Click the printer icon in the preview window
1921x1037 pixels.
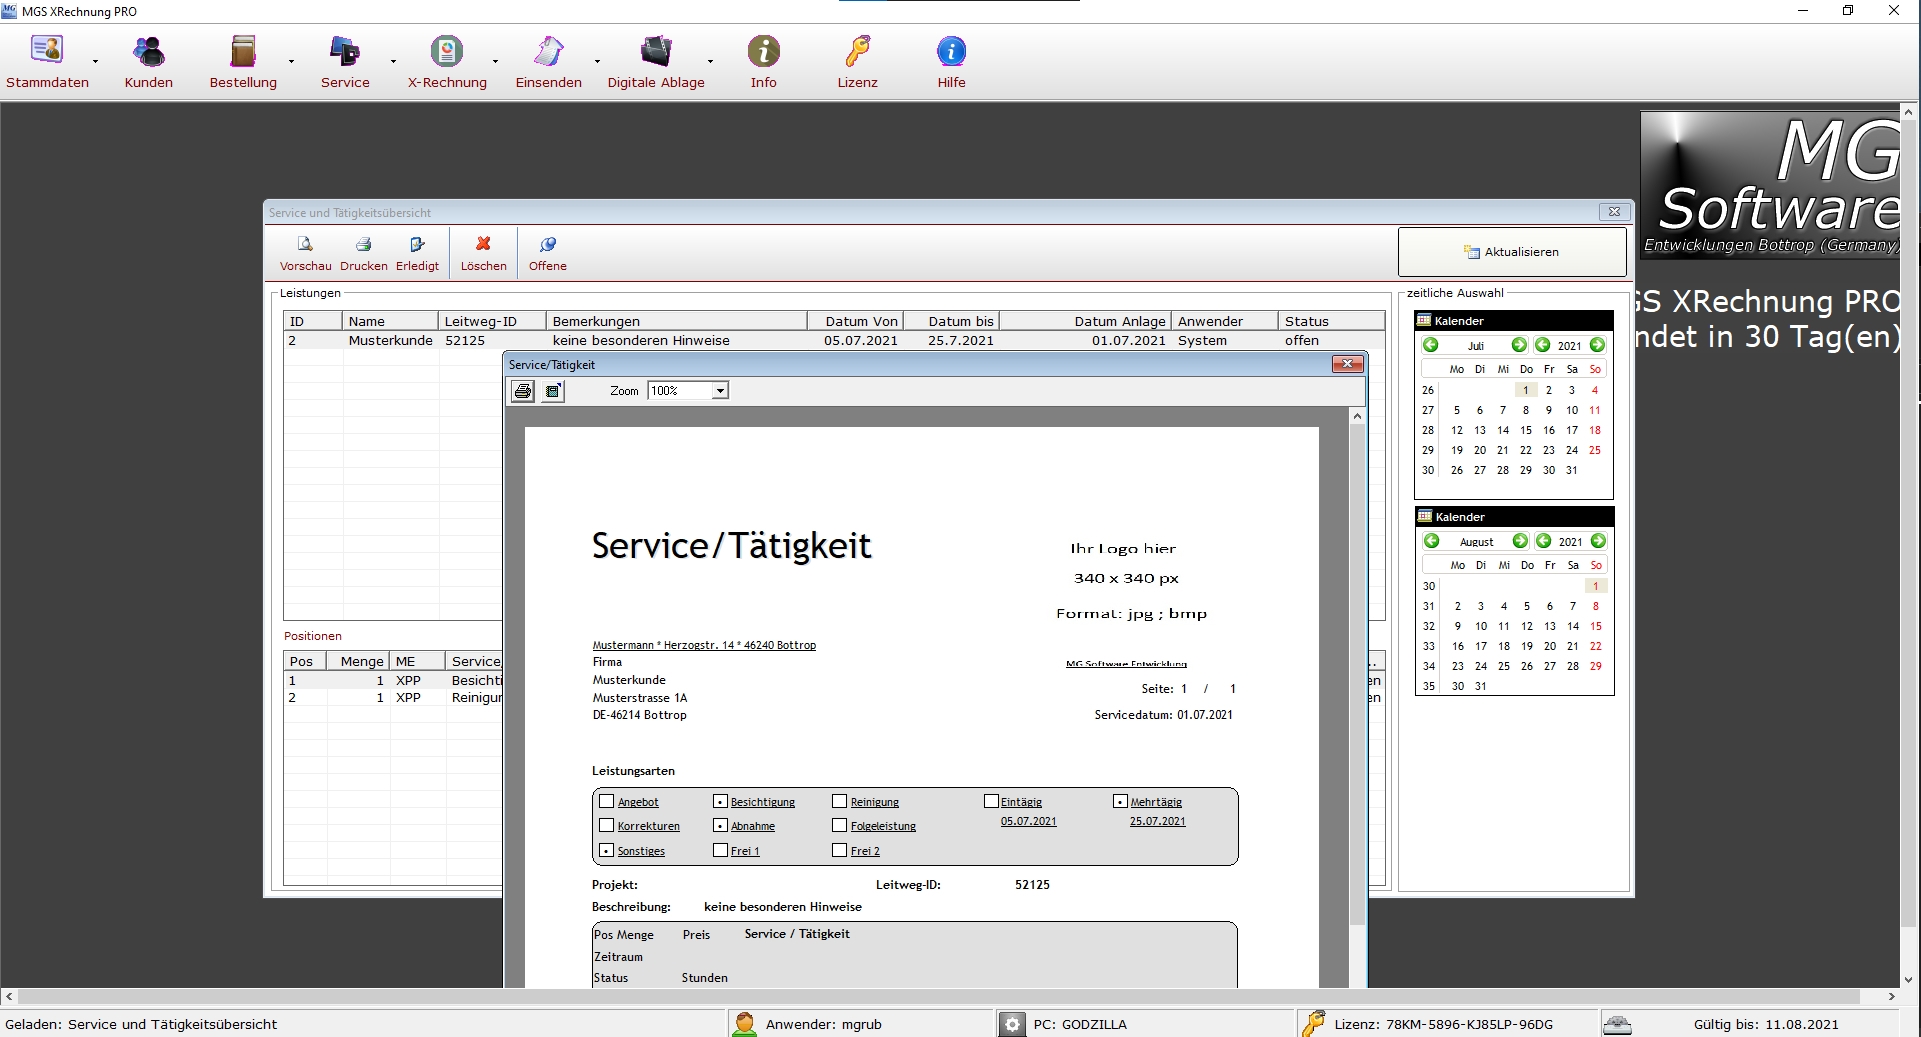pos(523,391)
